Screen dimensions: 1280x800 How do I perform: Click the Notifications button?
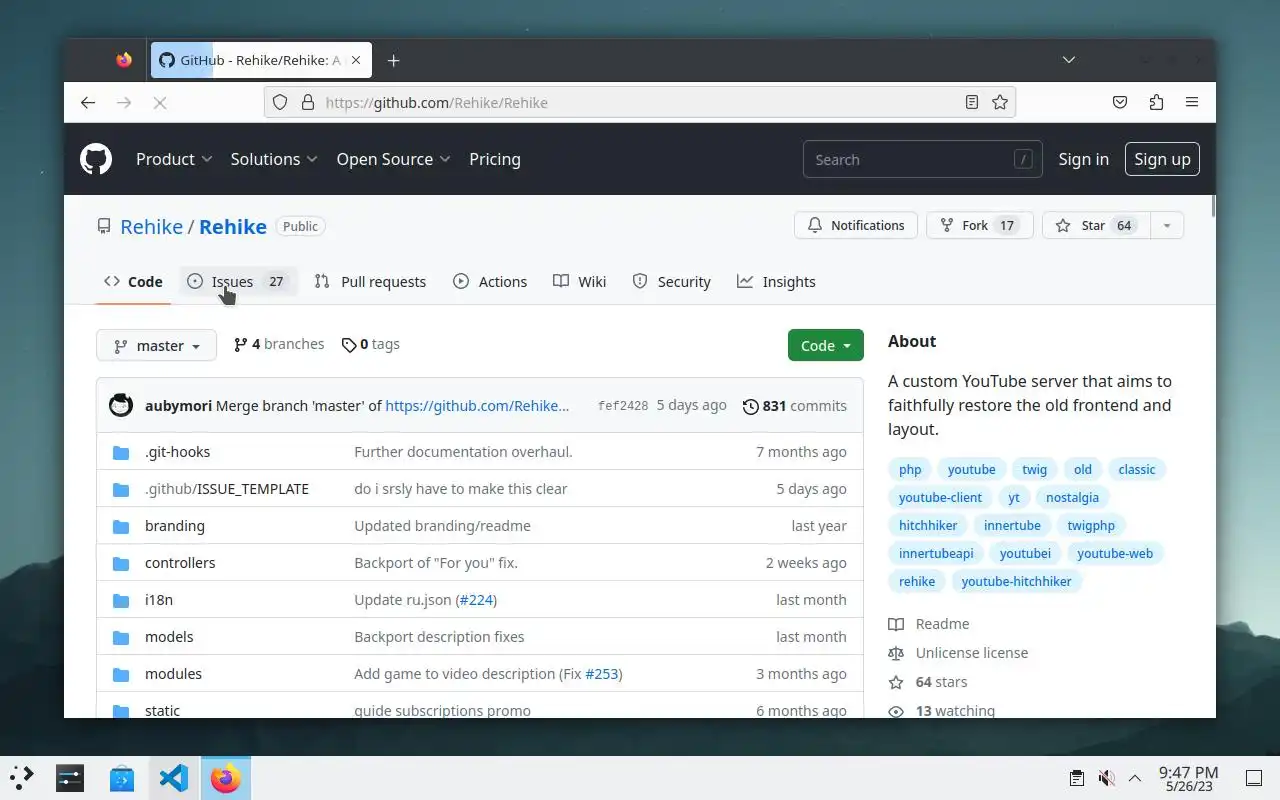tap(856, 225)
